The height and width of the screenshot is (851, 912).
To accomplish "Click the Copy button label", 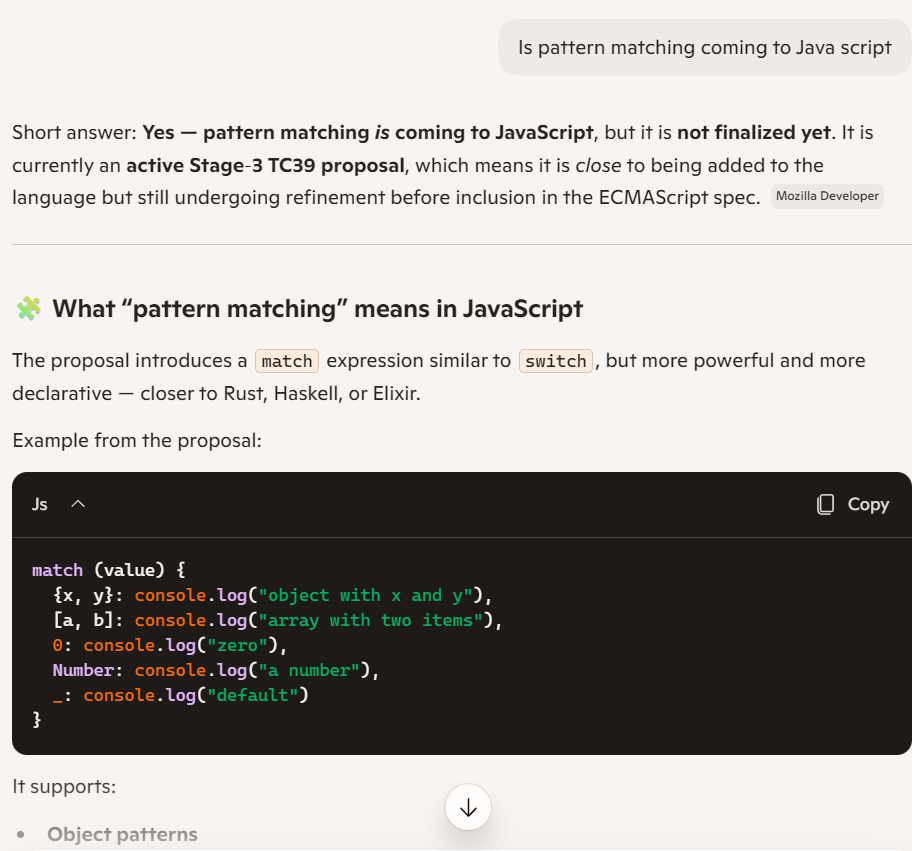I will [868, 504].
